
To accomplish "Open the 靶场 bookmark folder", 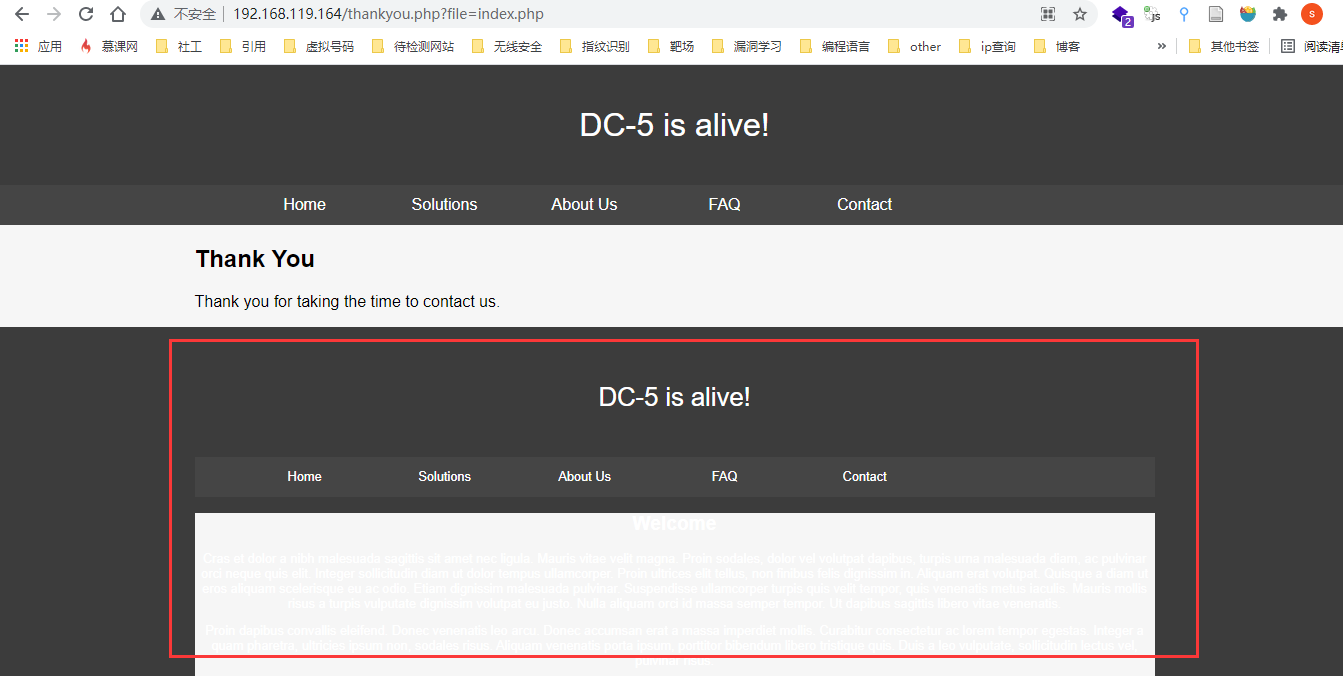I will [671, 46].
